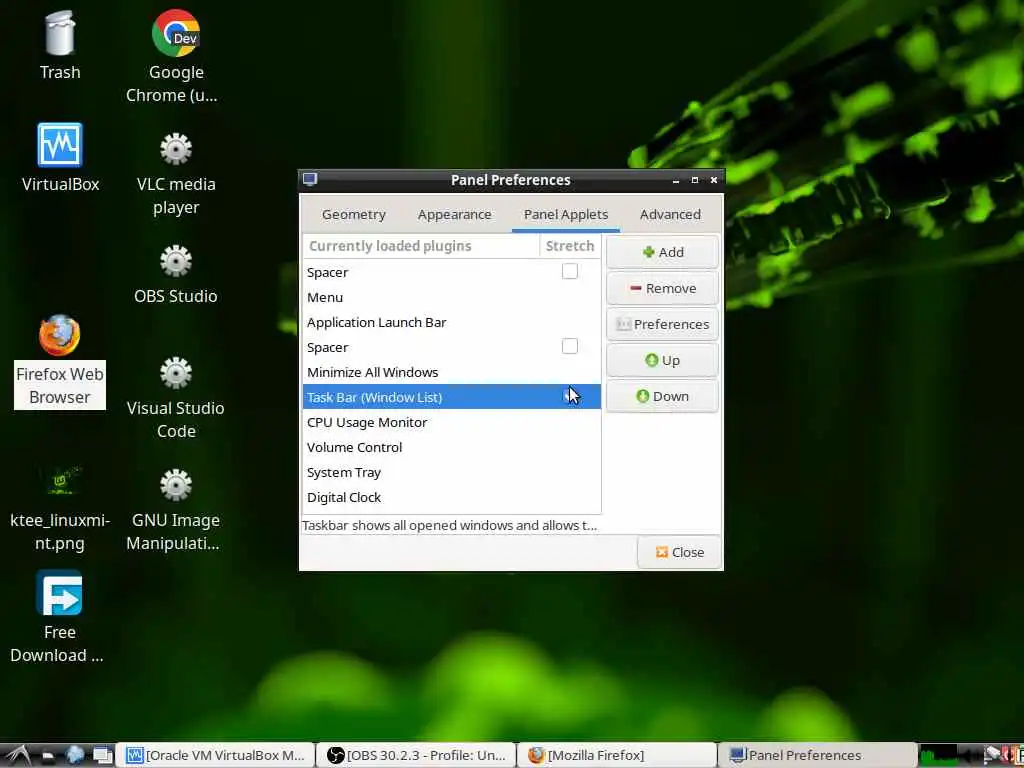Switch to Mozilla Firefox taskbar window
This screenshot has width=1024, height=768.
pos(617,756)
